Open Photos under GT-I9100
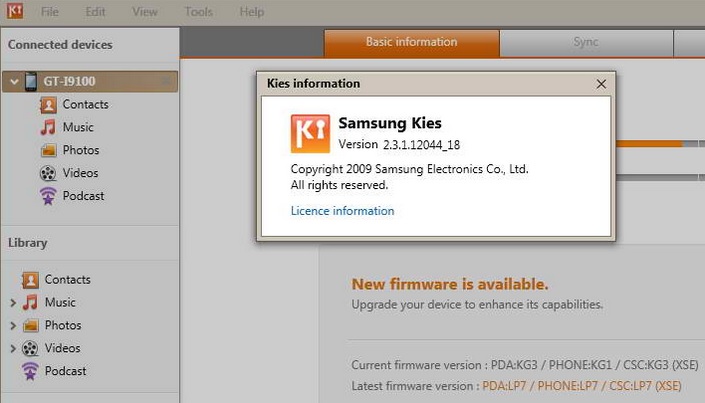705x403 pixels. (x=81, y=150)
